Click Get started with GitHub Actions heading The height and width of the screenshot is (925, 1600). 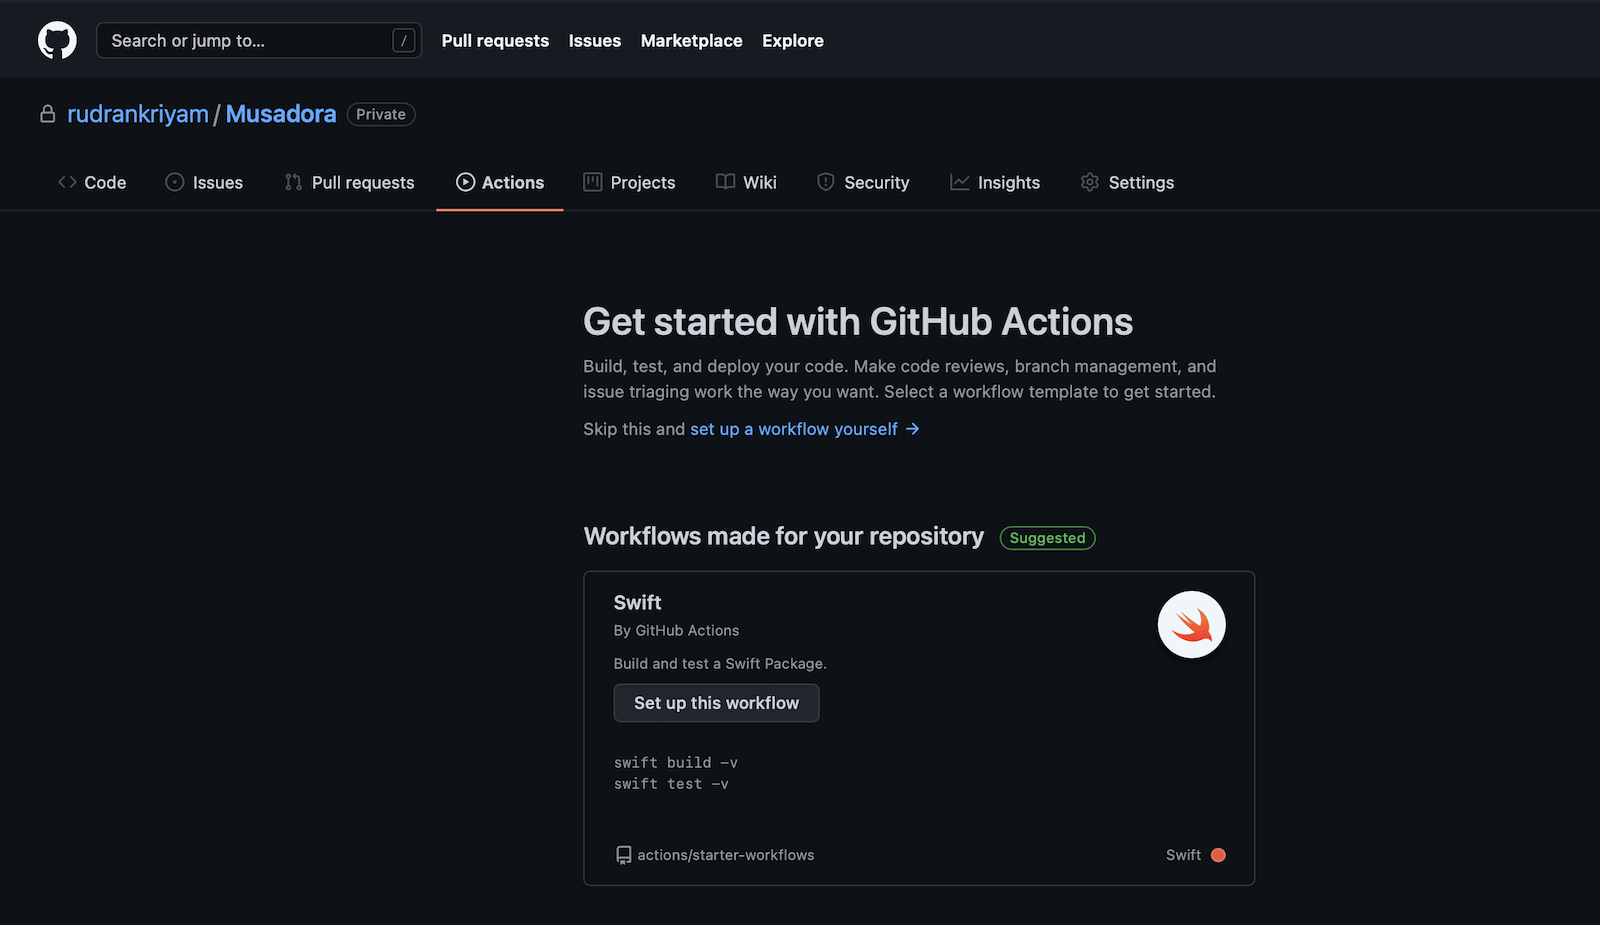click(x=858, y=322)
